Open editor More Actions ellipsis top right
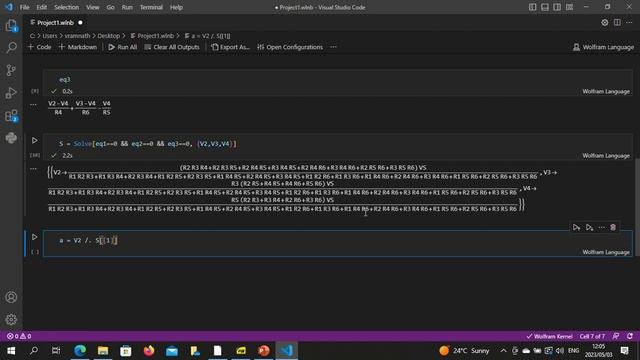 click(629, 23)
